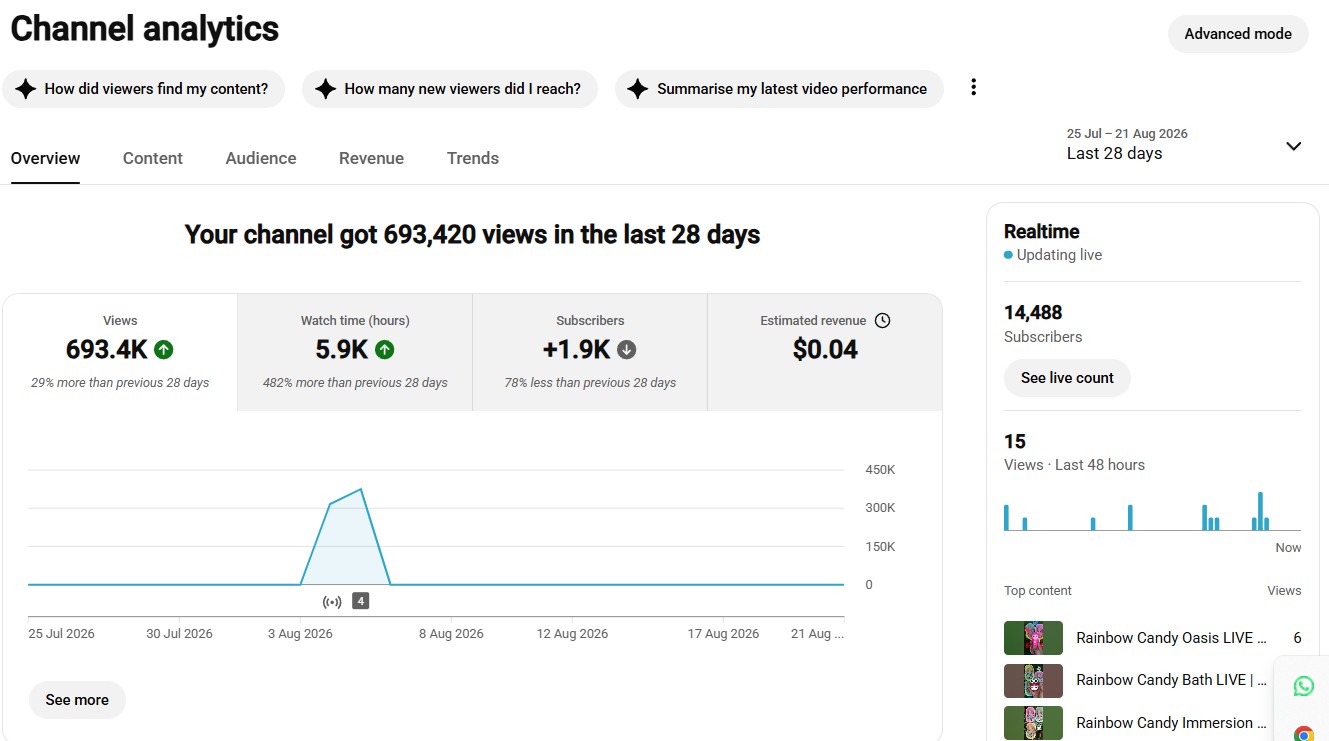Click the live stream marker icon under the chart
The image size is (1329, 741).
pos(332,602)
